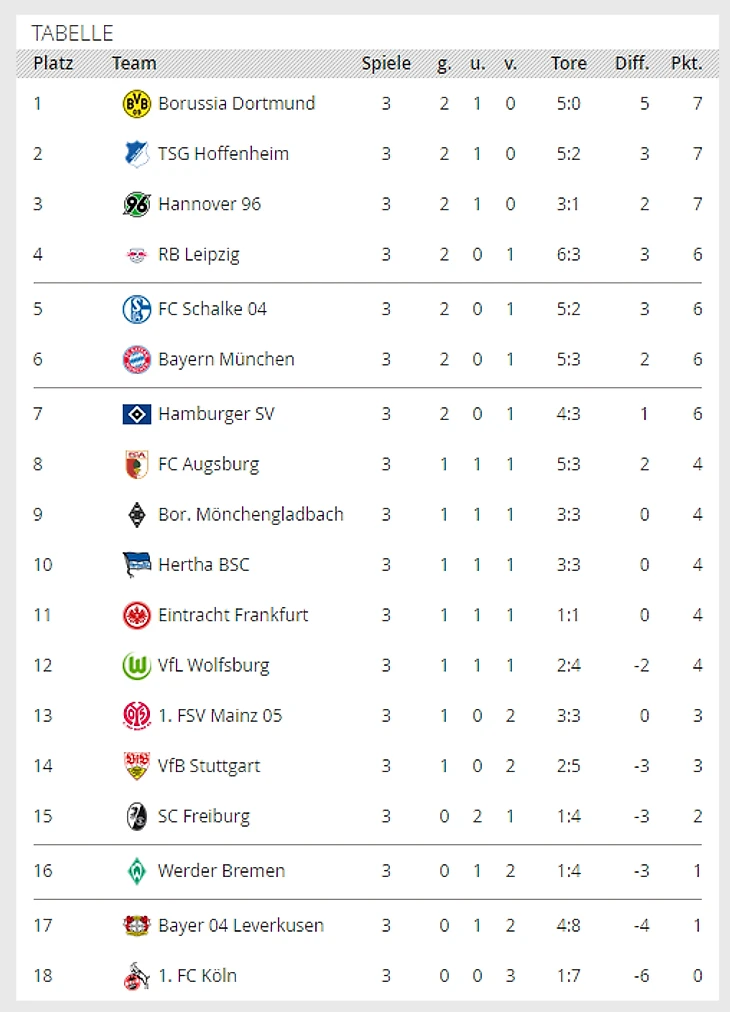Click the VfB Stuttgart team name
Viewport: 730px width, 1012px height.
click(209, 766)
